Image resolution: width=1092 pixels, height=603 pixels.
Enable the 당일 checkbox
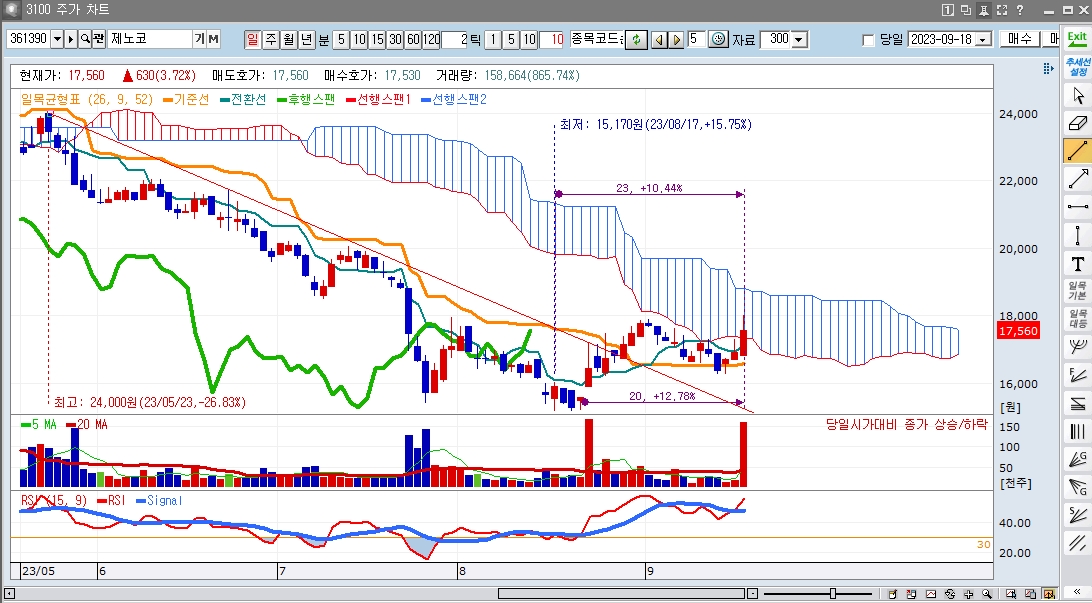[x=868, y=40]
